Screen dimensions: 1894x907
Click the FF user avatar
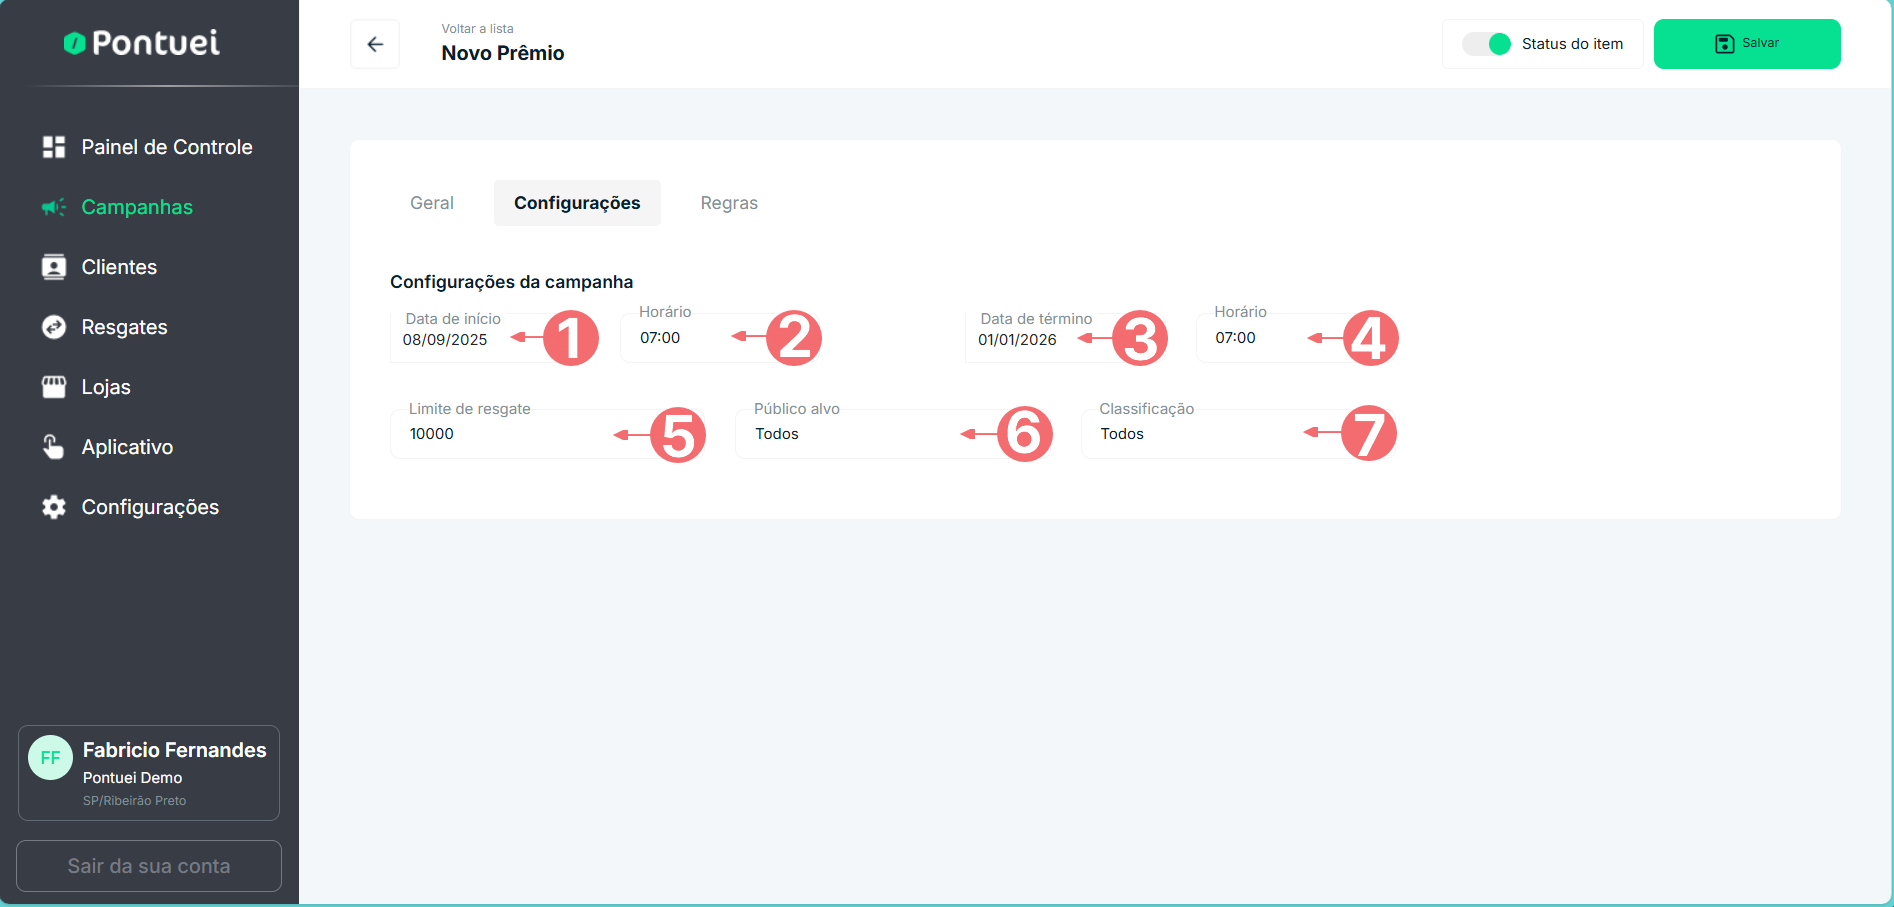click(50, 758)
